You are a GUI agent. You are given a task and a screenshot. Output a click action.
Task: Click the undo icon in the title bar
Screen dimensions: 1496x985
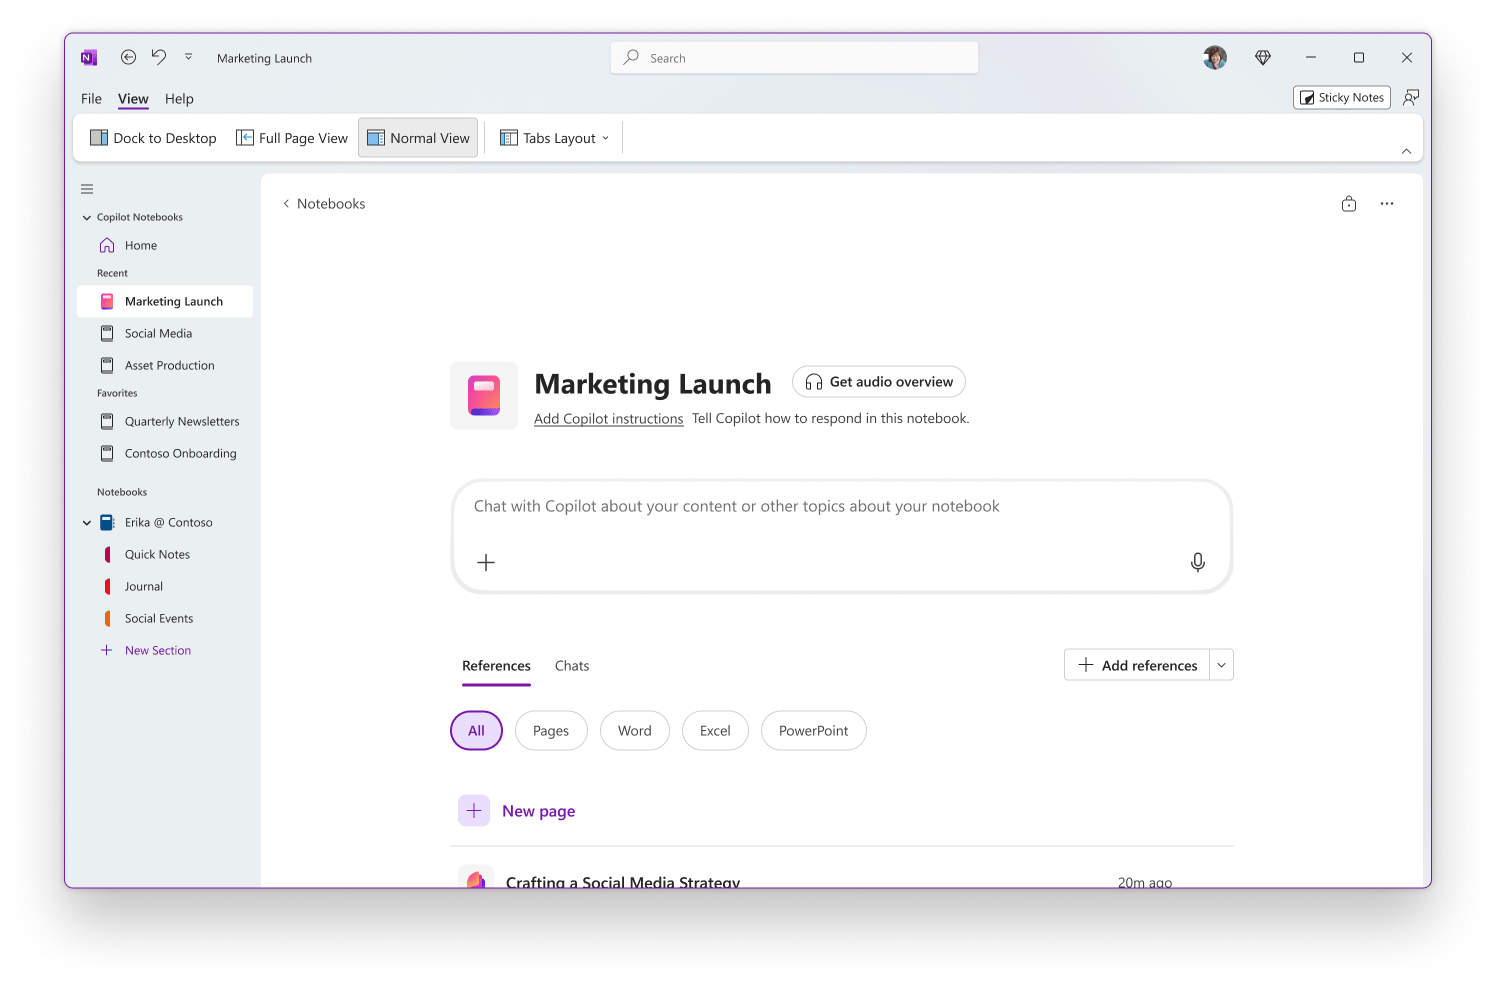click(x=159, y=58)
